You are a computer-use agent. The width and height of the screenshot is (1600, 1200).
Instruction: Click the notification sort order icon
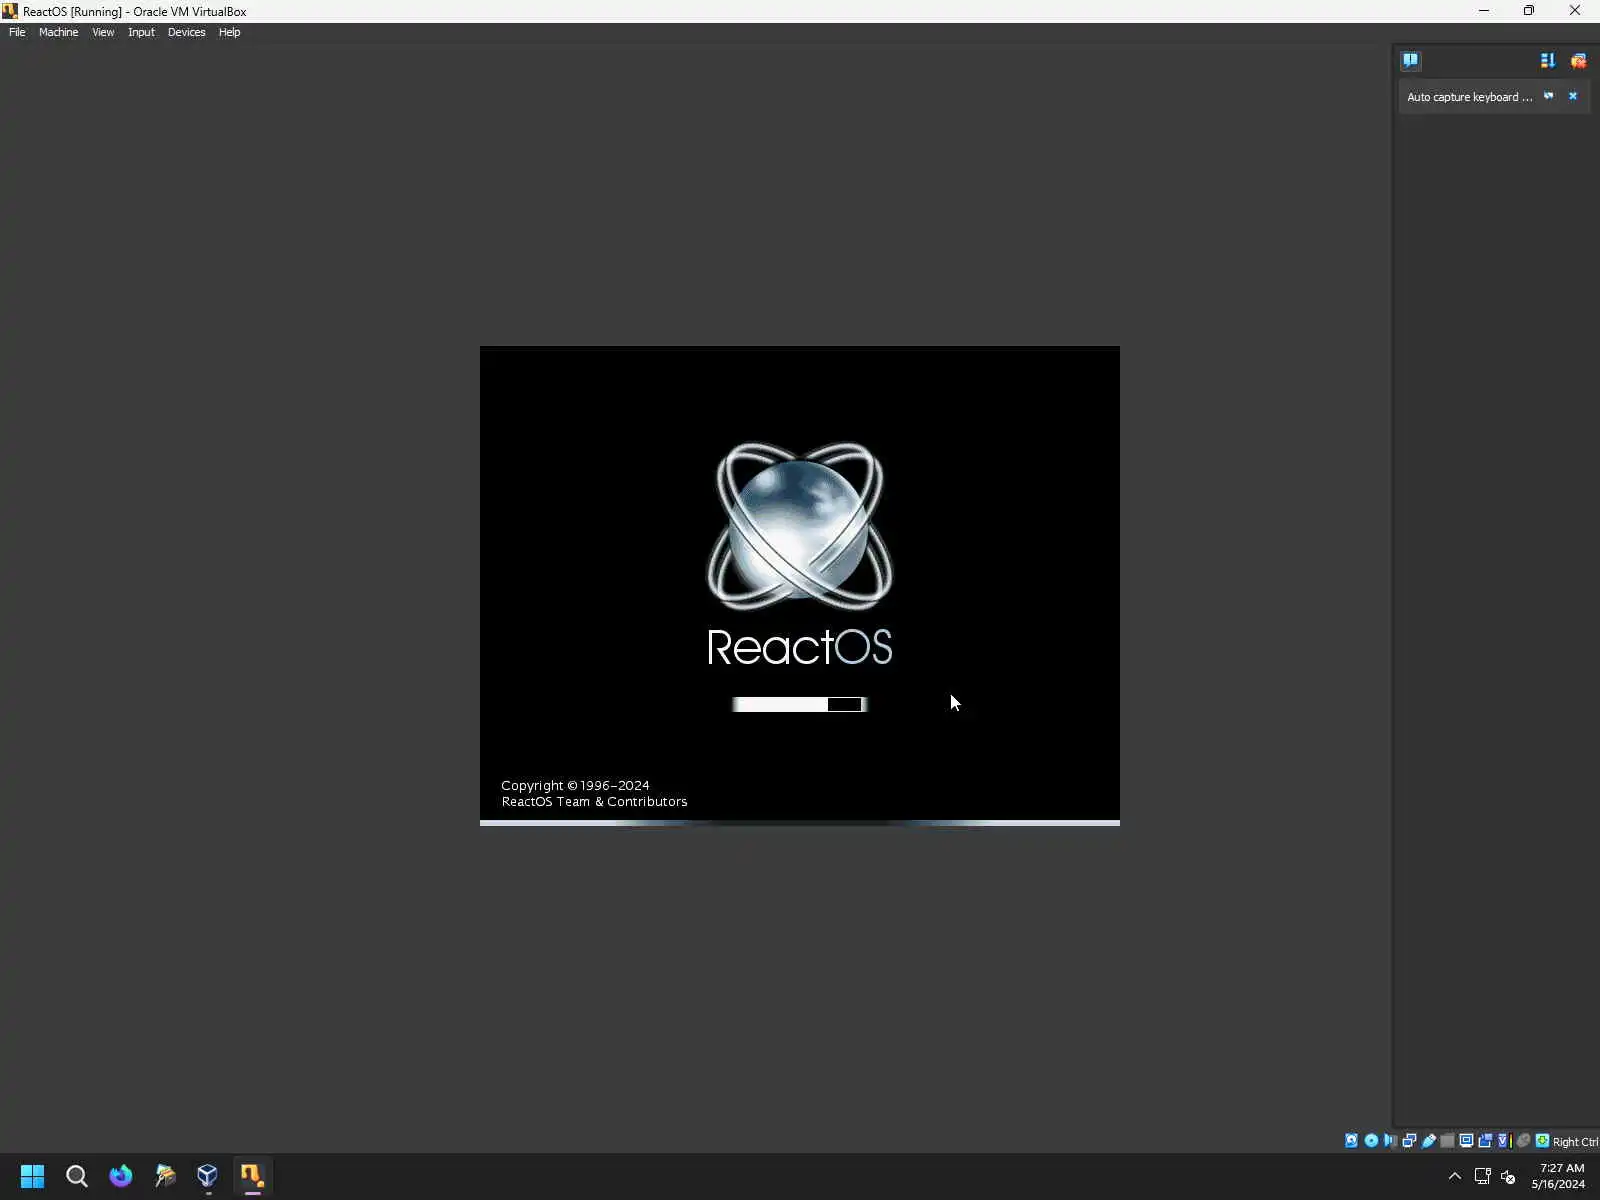(x=1548, y=60)
